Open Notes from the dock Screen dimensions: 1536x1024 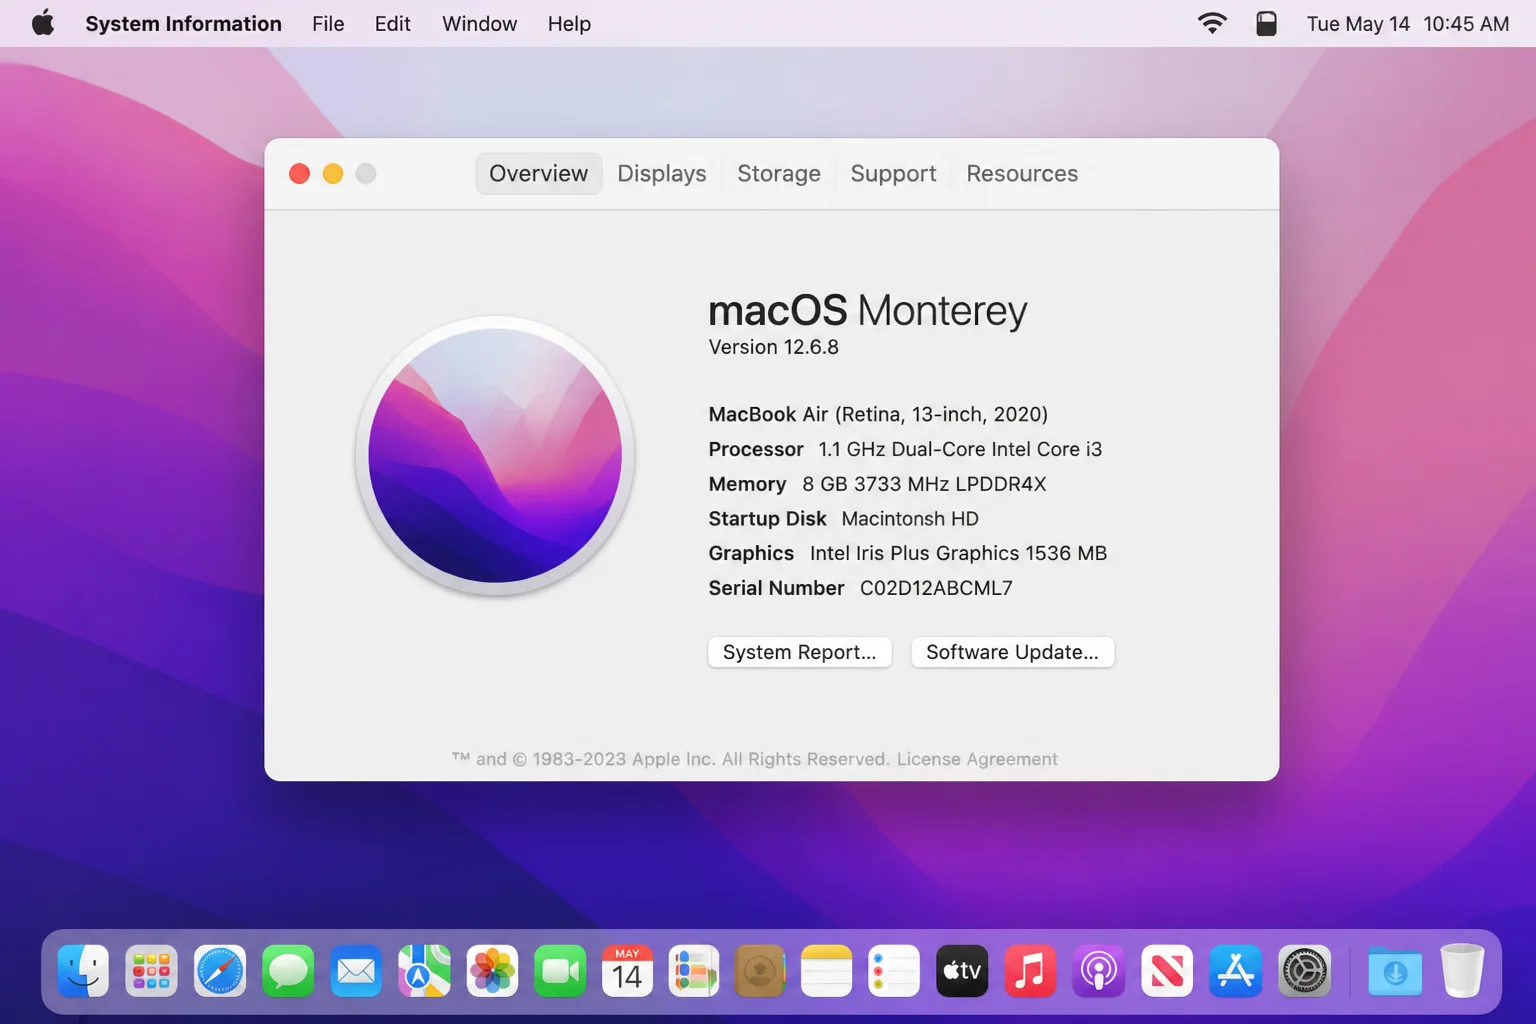pyautogui.click(x=827, y=971)
